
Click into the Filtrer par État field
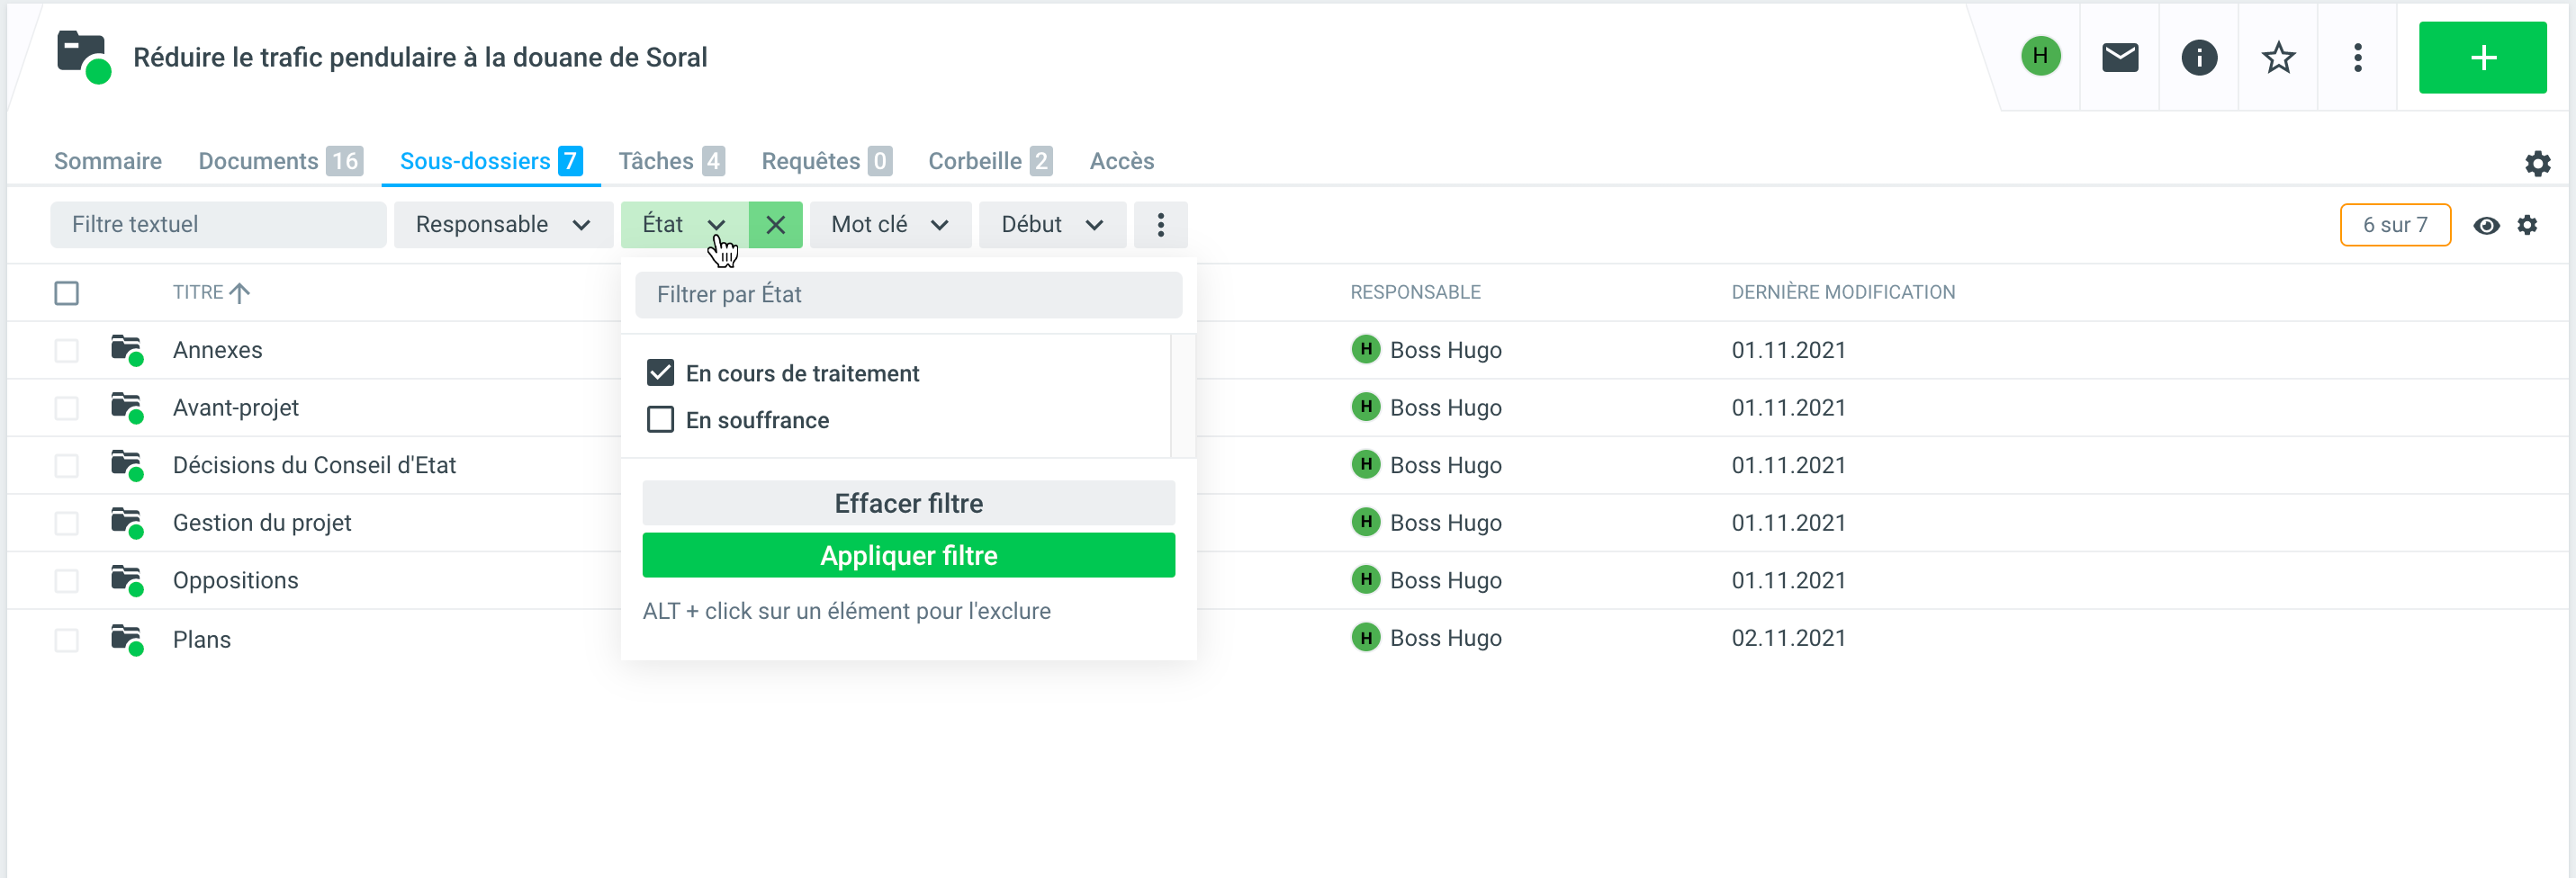click(x=907, y=295)
